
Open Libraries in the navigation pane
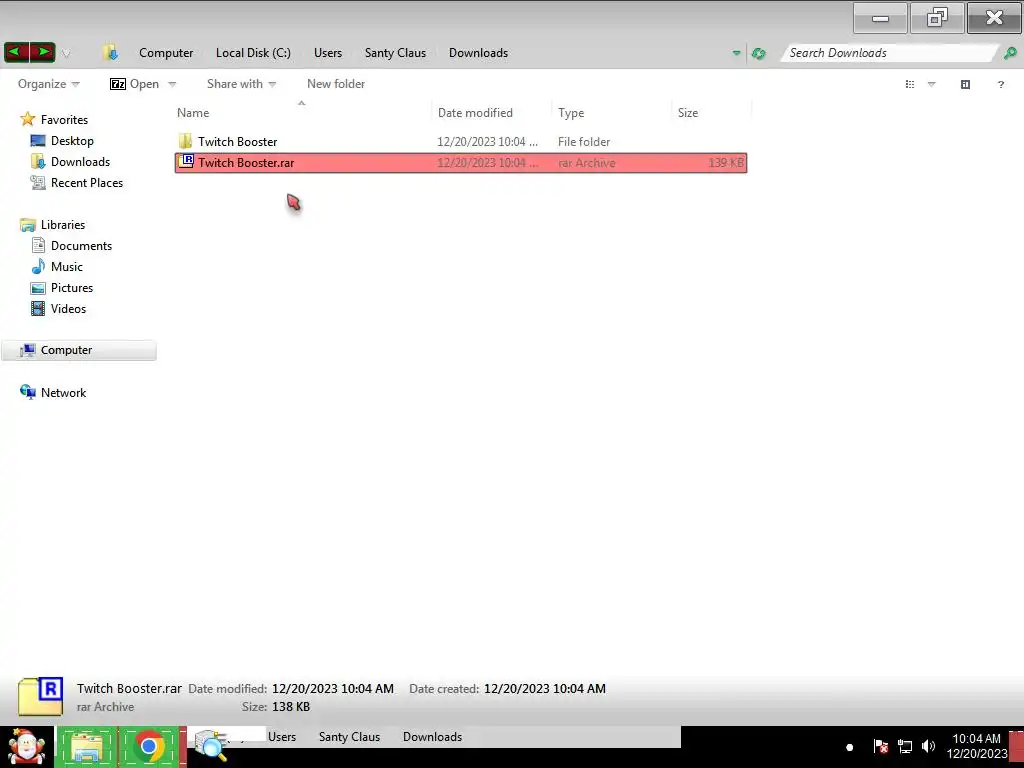click(x=63, y=225)
